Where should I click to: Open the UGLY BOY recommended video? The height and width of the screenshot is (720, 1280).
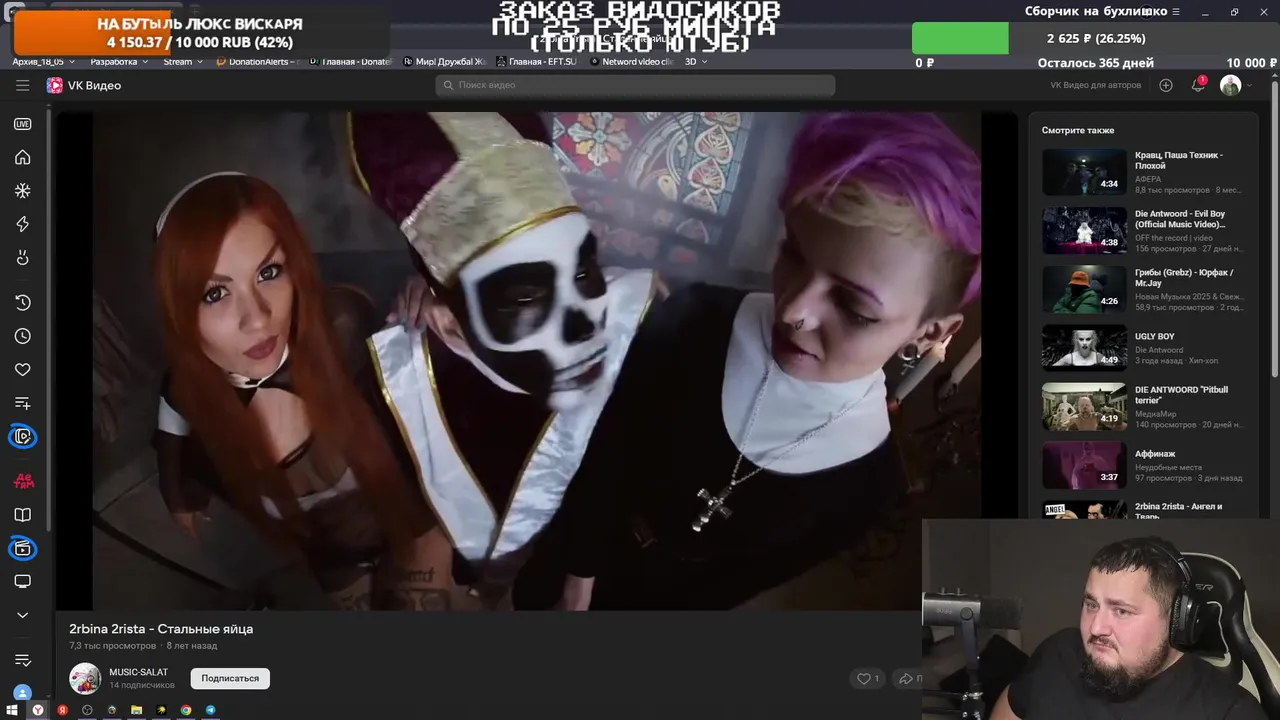[1146, 348]
